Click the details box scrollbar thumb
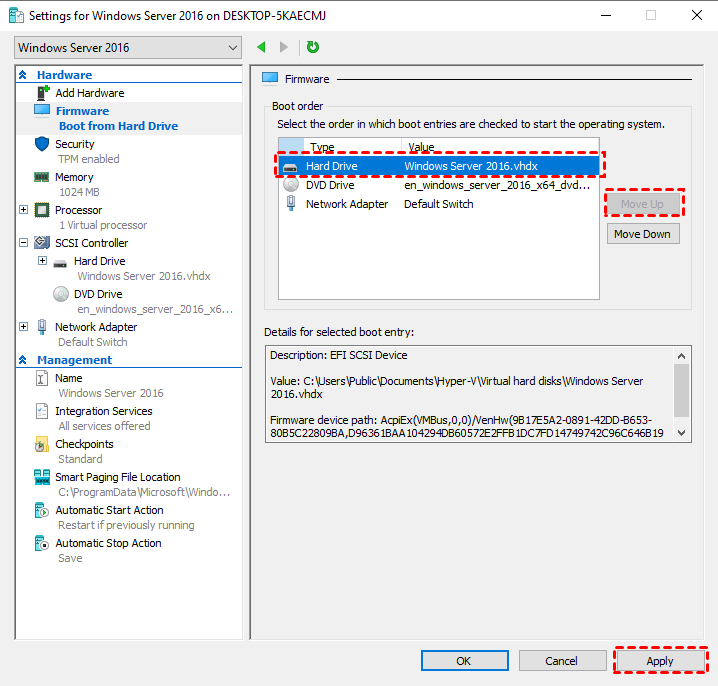The height and width of the screenshot is (686, 718). coord(682,391)
